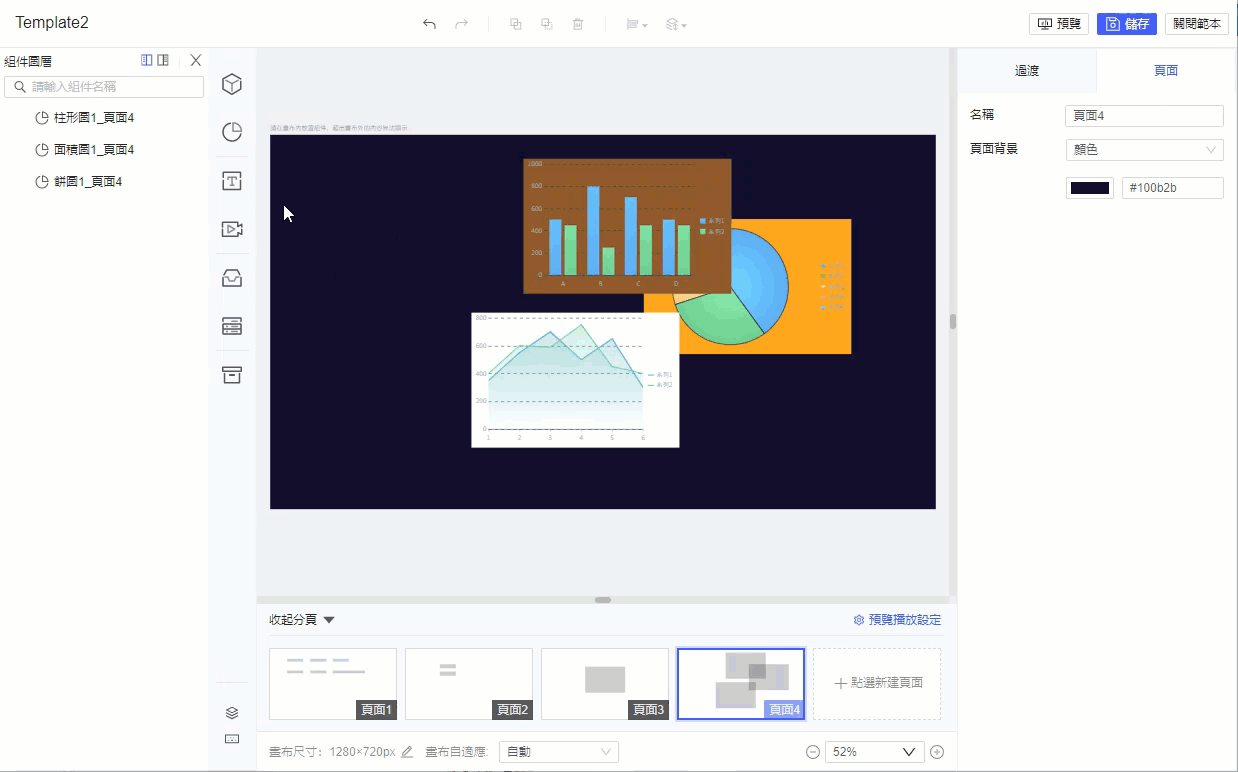Open the text component category
Viewport: 1238px width, 772px height.
coord(232,181)
